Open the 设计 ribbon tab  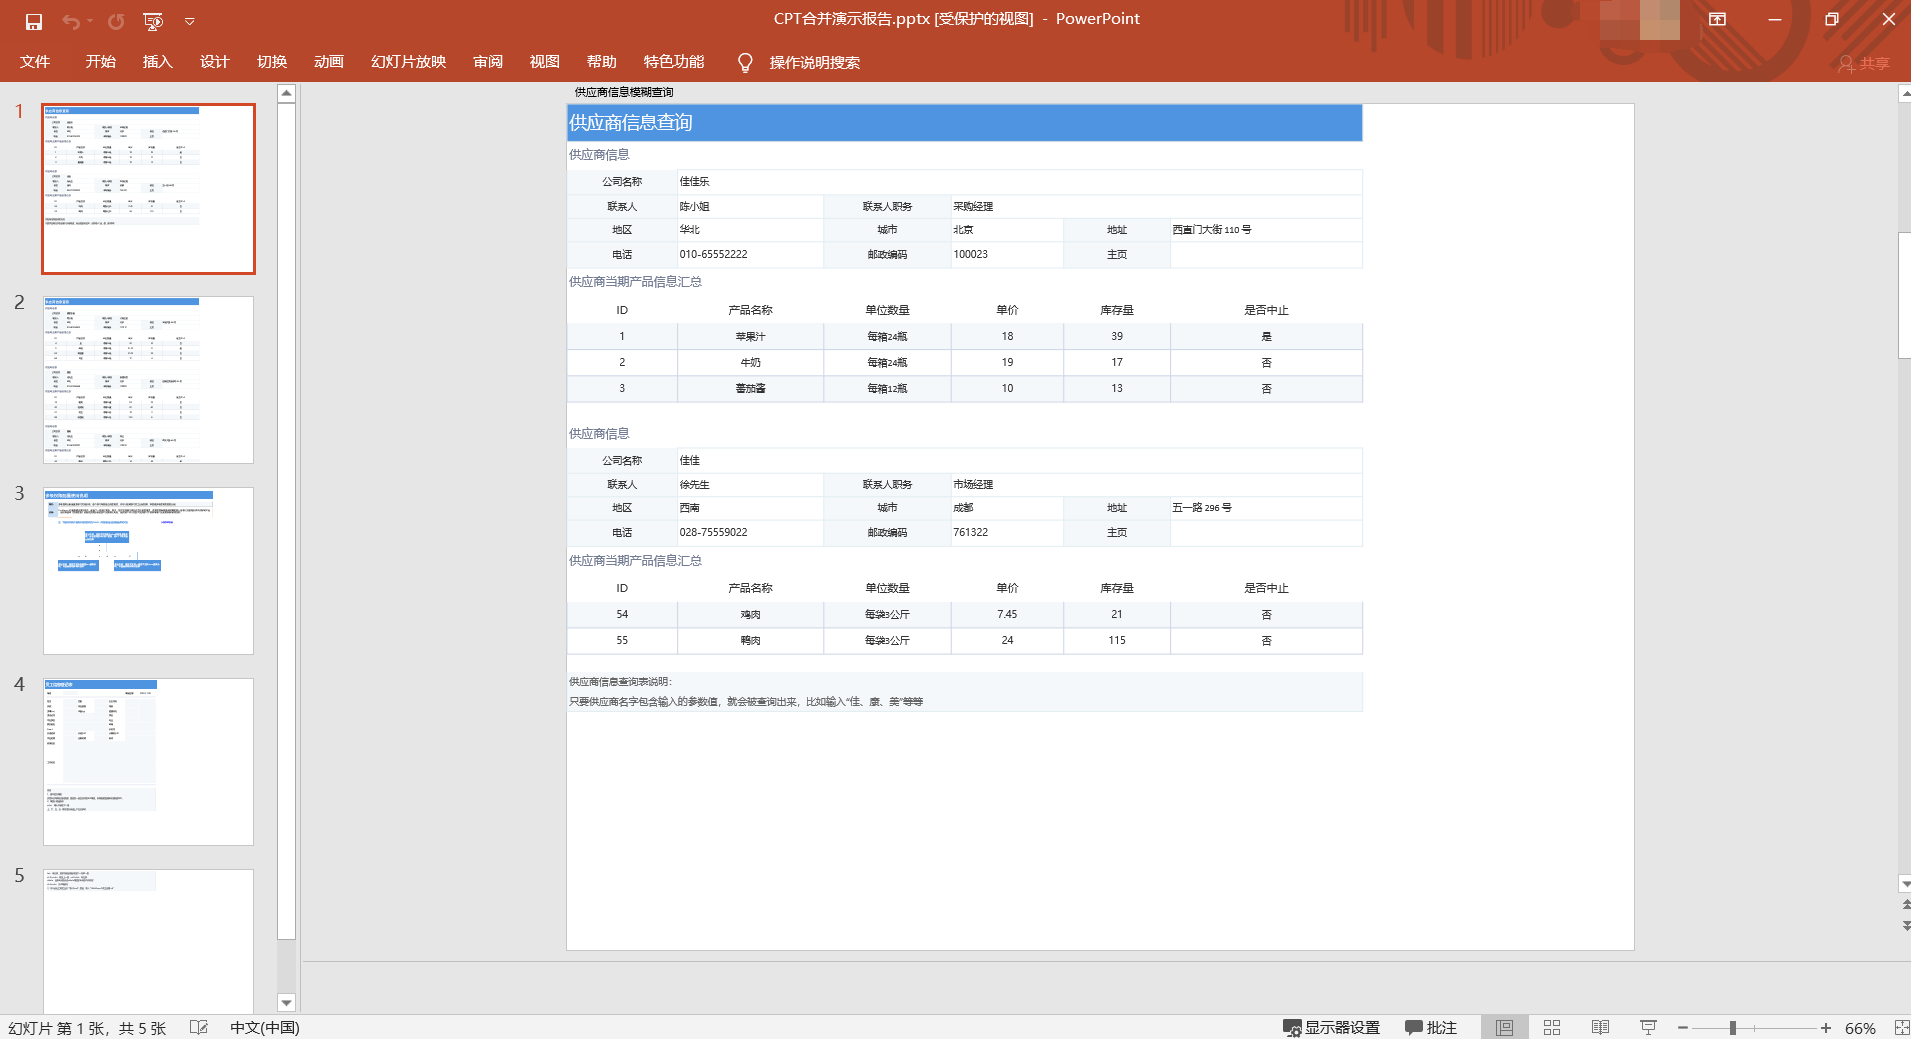coord(214,62)
